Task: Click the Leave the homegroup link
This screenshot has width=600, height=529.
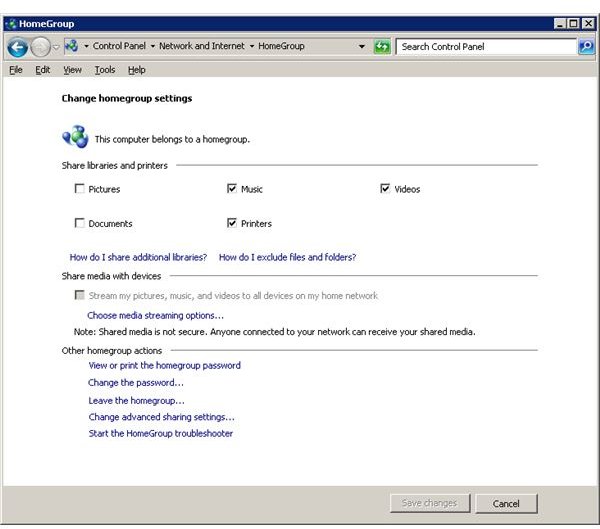Action: 136,400
